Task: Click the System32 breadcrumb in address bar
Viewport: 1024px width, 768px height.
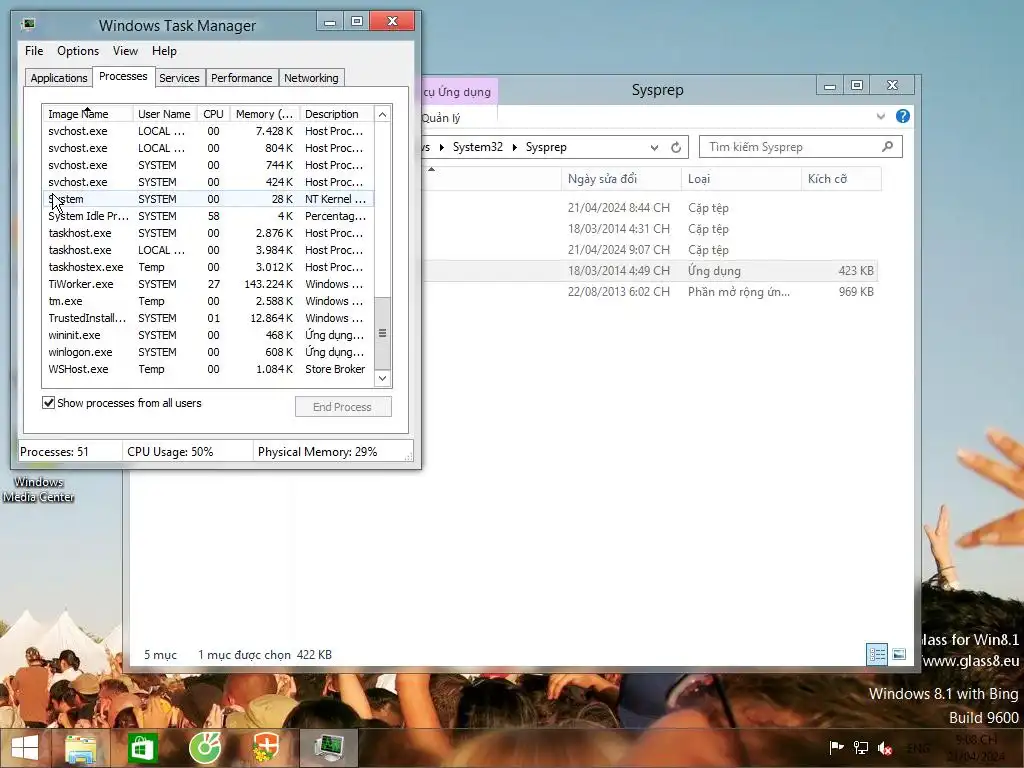Action: 477,148
